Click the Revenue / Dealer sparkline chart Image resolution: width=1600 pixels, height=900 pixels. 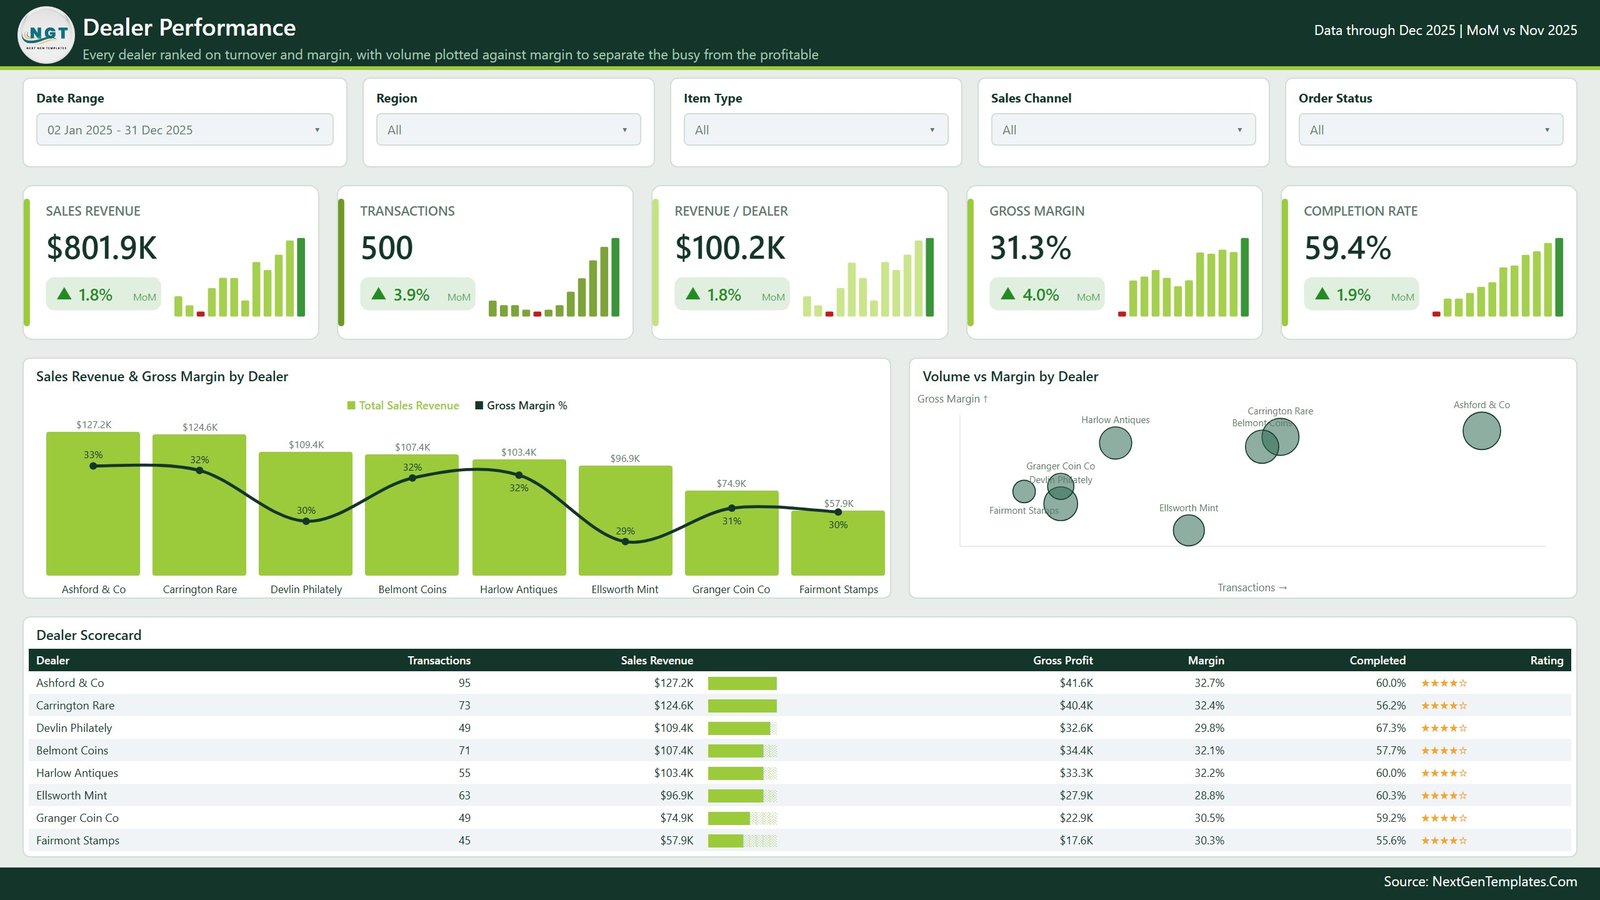[x=868, y=277]
